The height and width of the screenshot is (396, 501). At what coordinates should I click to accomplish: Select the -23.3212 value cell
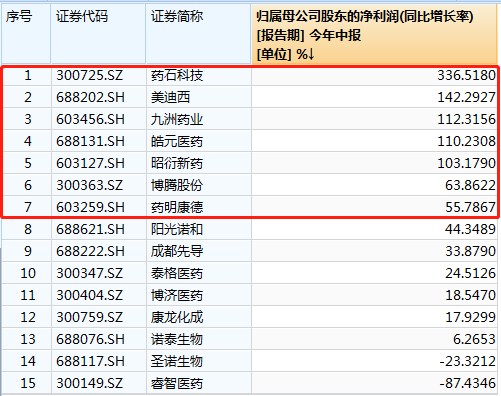pyautogui.click(x=374, y=361)
